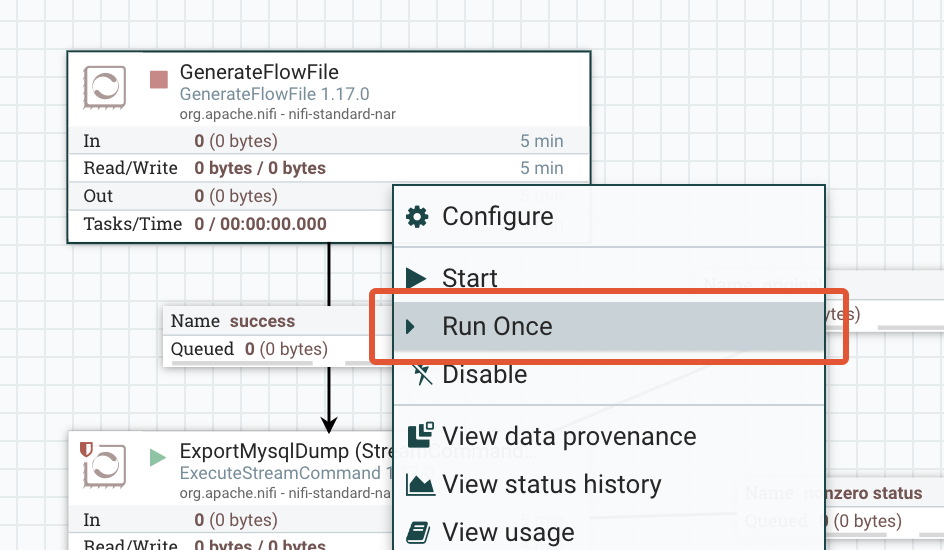Click the Configure gear icon
This screenshot has width=944, height=550.
pyautogui.click(x=417, y=217)
